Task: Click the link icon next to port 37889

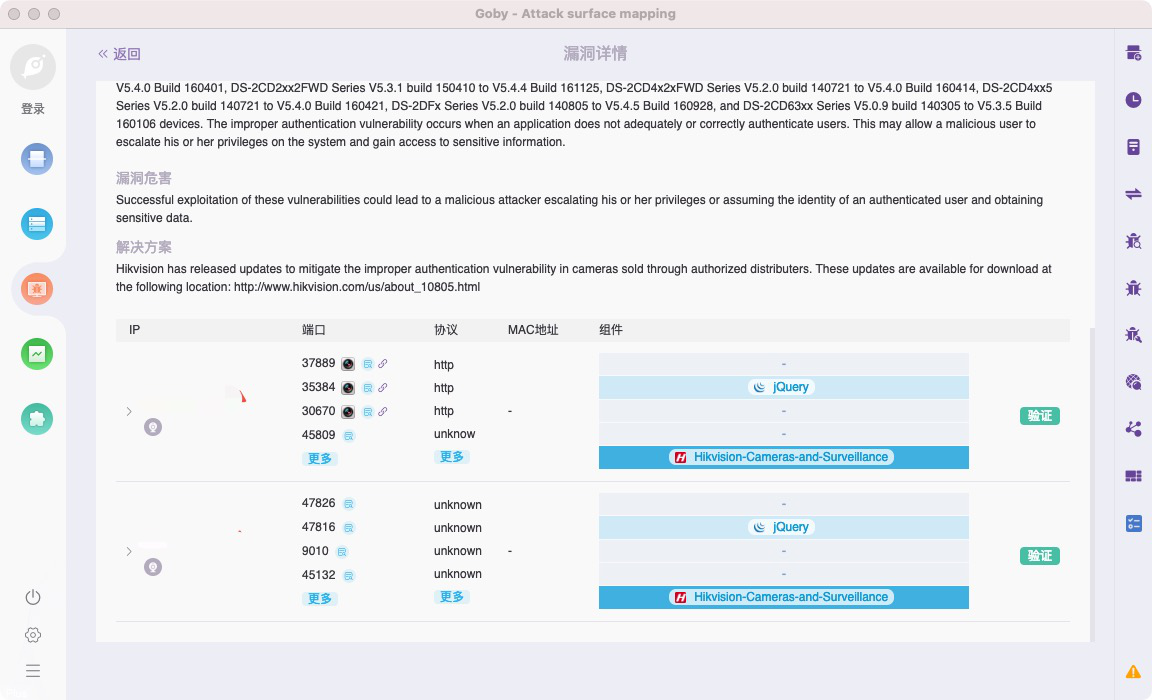Action: [x=383, y=364]
